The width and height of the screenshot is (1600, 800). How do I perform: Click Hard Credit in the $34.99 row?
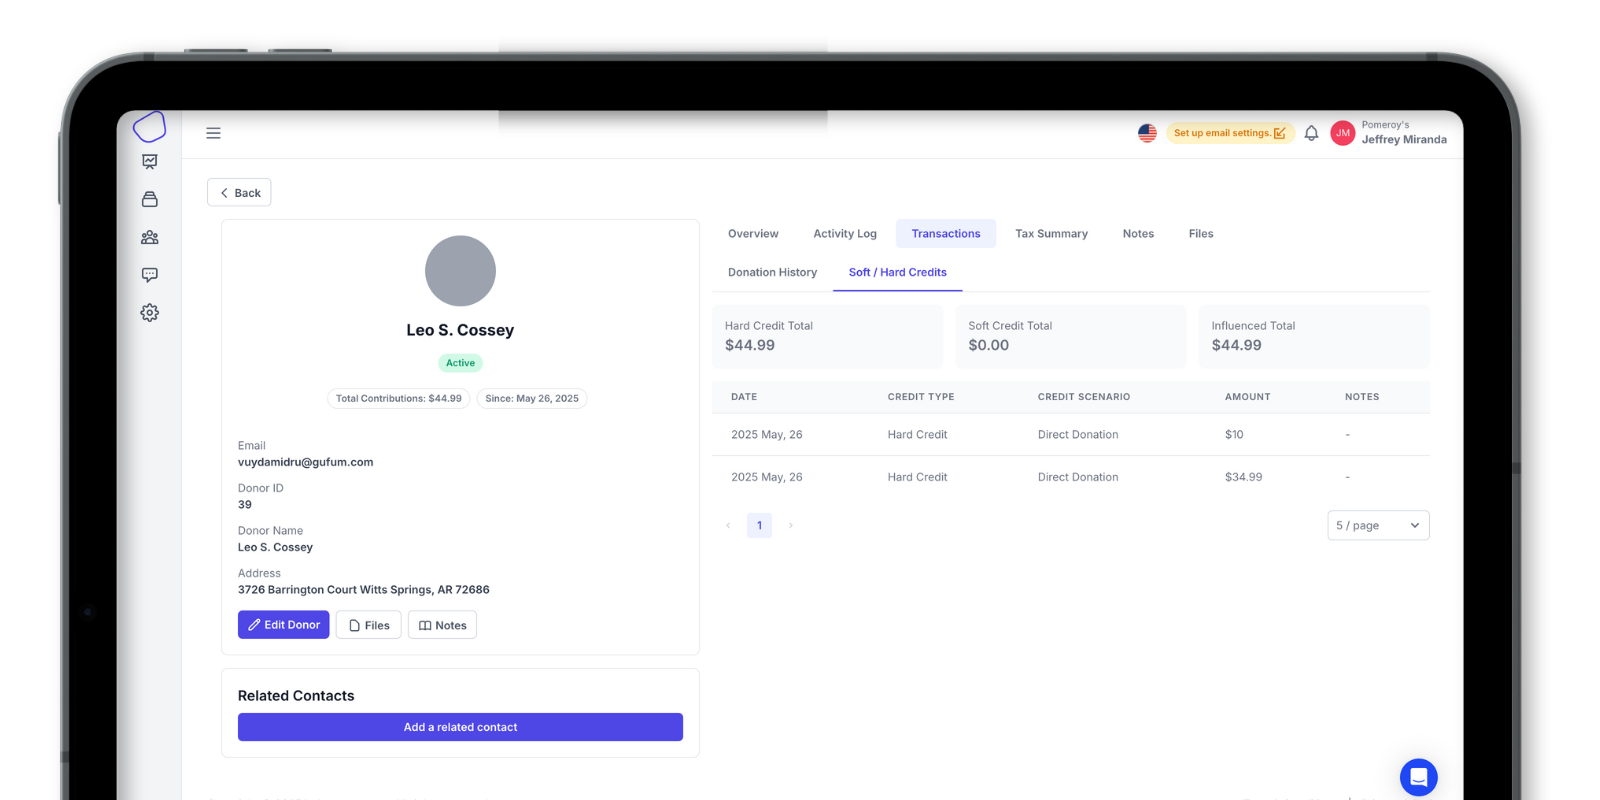point(917,477)
